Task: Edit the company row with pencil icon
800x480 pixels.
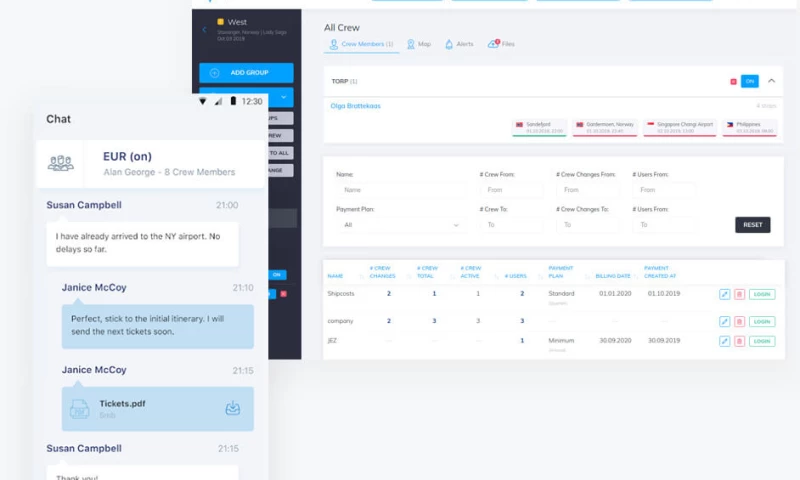Action: (x=724, y=321)
